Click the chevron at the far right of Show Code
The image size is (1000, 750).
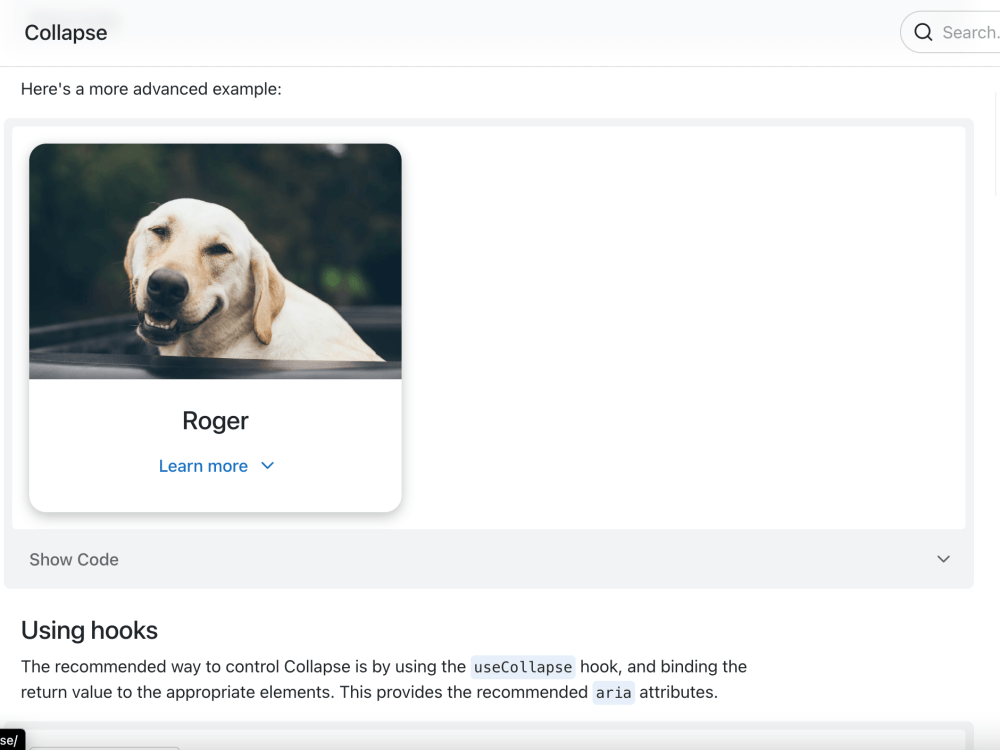pyautogui.click(x=943, y=559)
